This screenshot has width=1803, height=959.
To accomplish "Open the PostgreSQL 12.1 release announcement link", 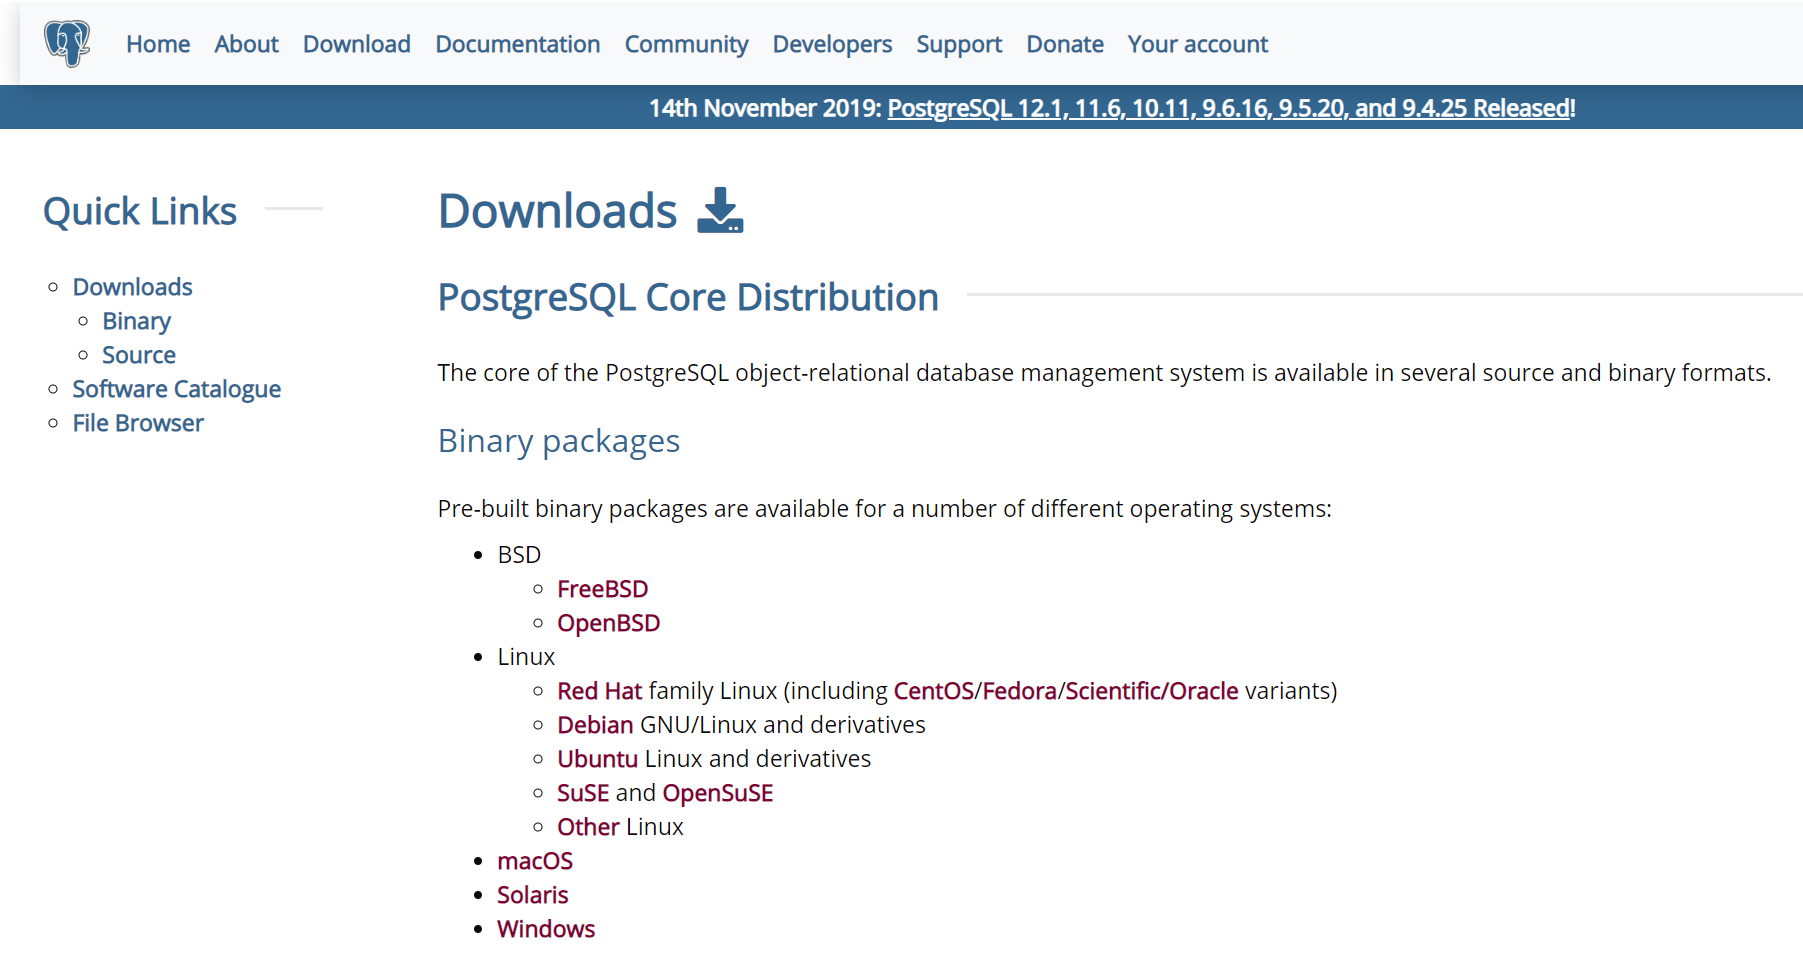I will point(1231,108).
